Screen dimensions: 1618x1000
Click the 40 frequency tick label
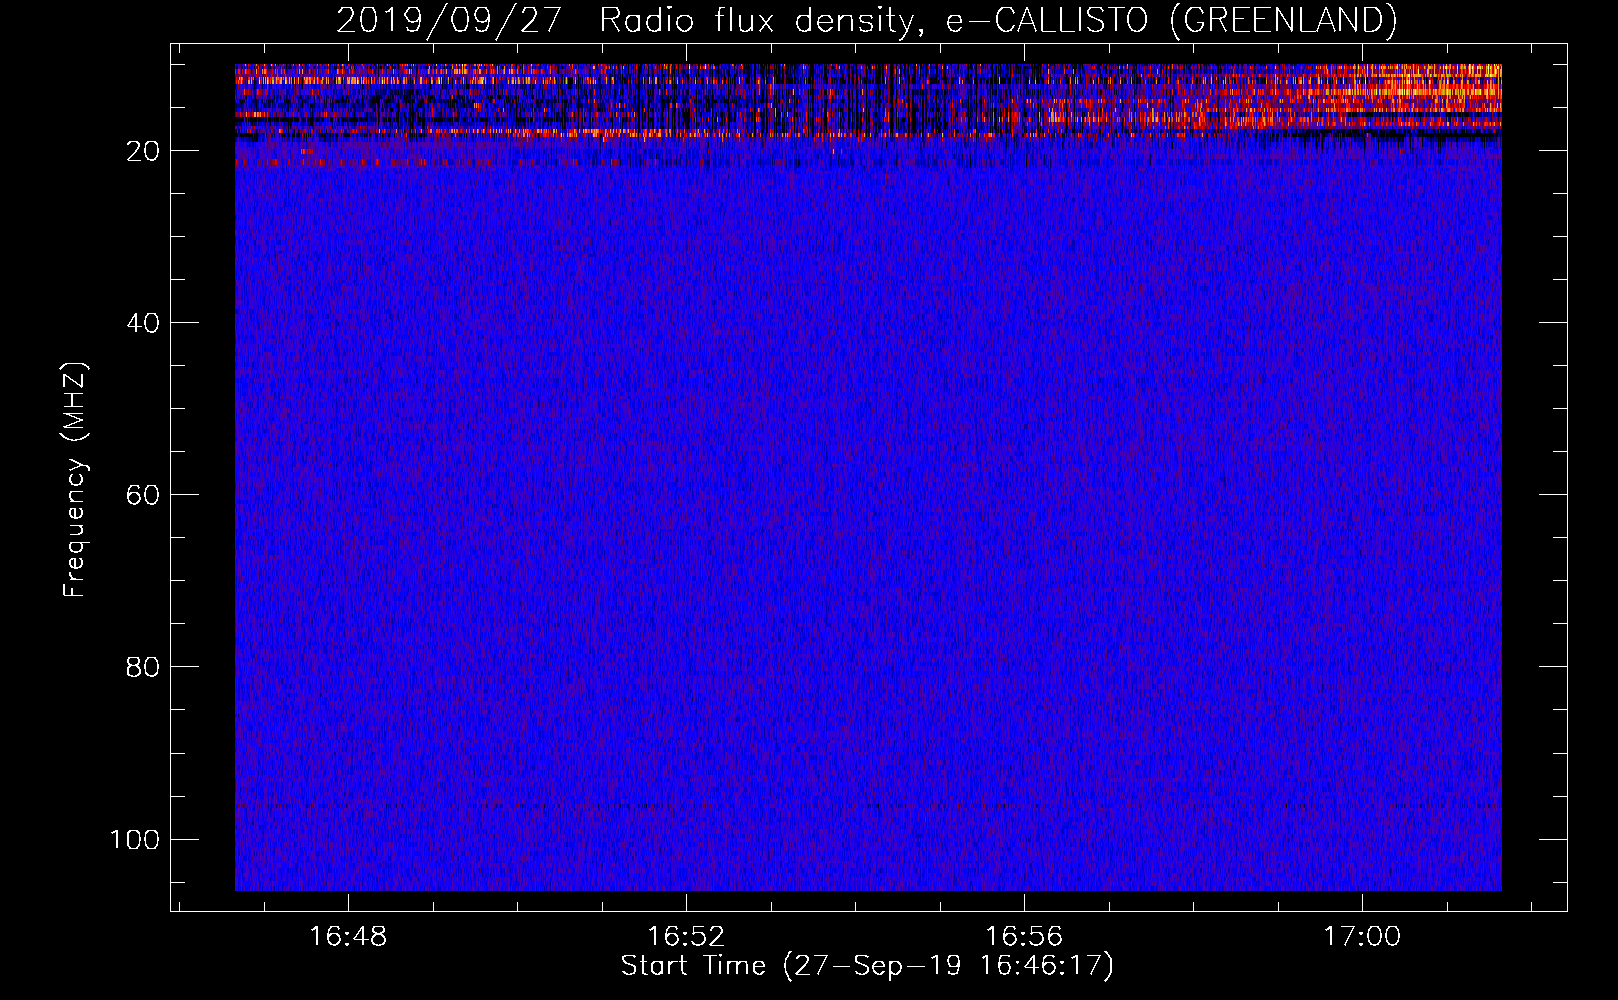[x=143, y=323]
